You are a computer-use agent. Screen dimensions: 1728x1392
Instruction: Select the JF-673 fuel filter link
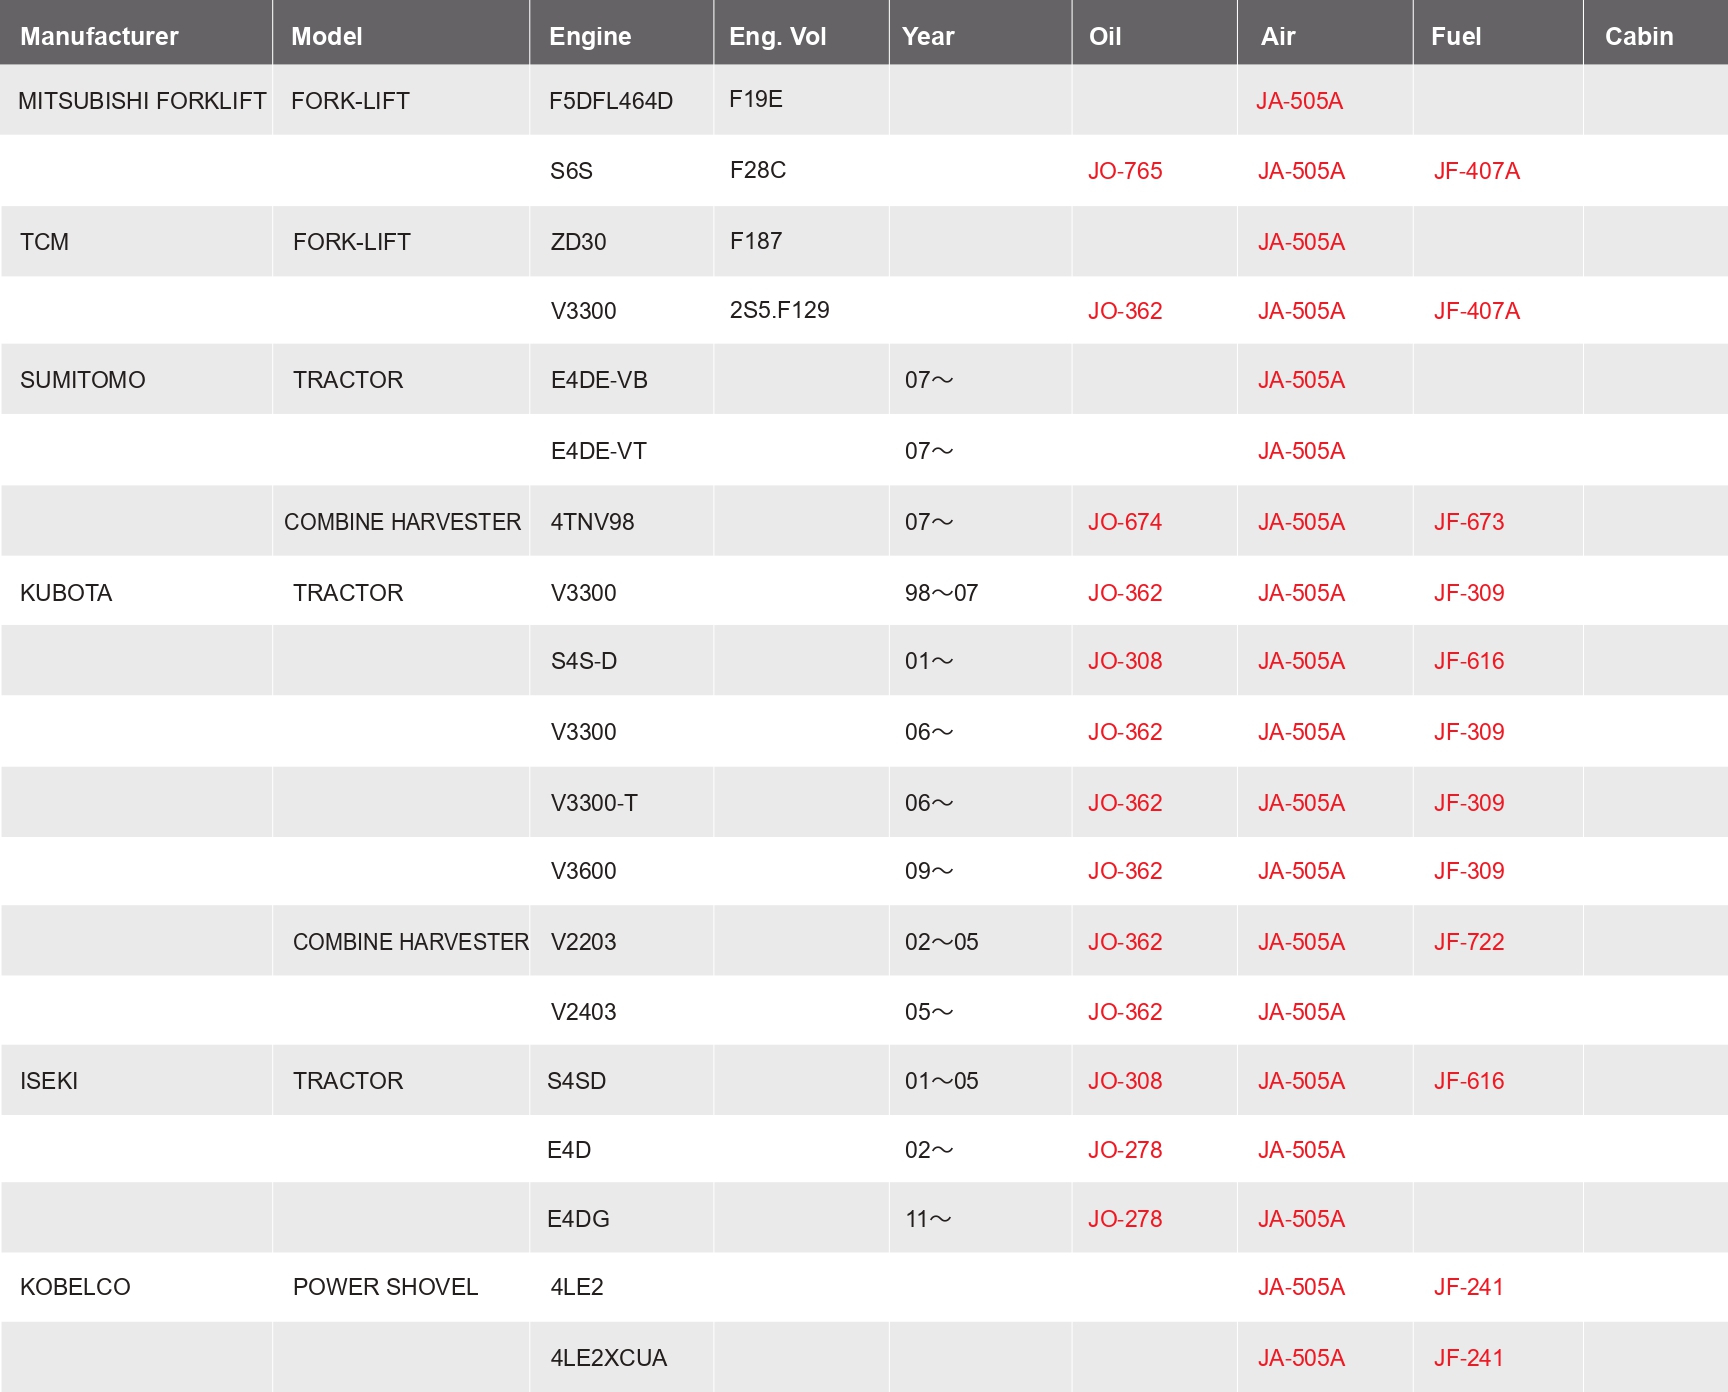tap(1468, 522)
